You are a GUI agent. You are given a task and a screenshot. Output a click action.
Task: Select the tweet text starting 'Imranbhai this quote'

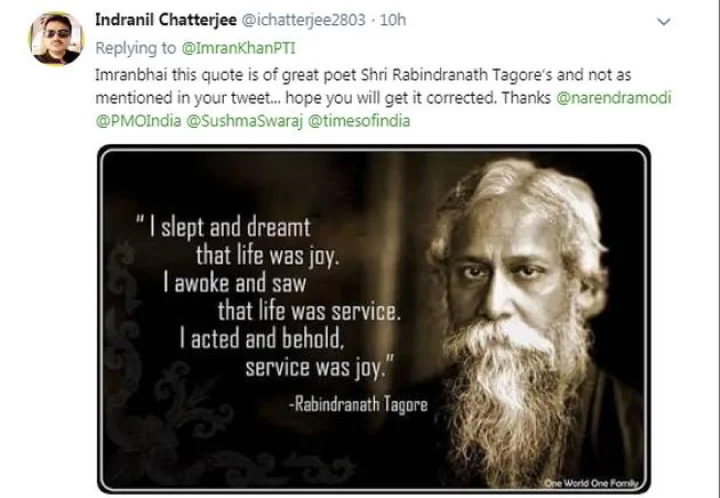pyautogui.click(x=383, y=98)
